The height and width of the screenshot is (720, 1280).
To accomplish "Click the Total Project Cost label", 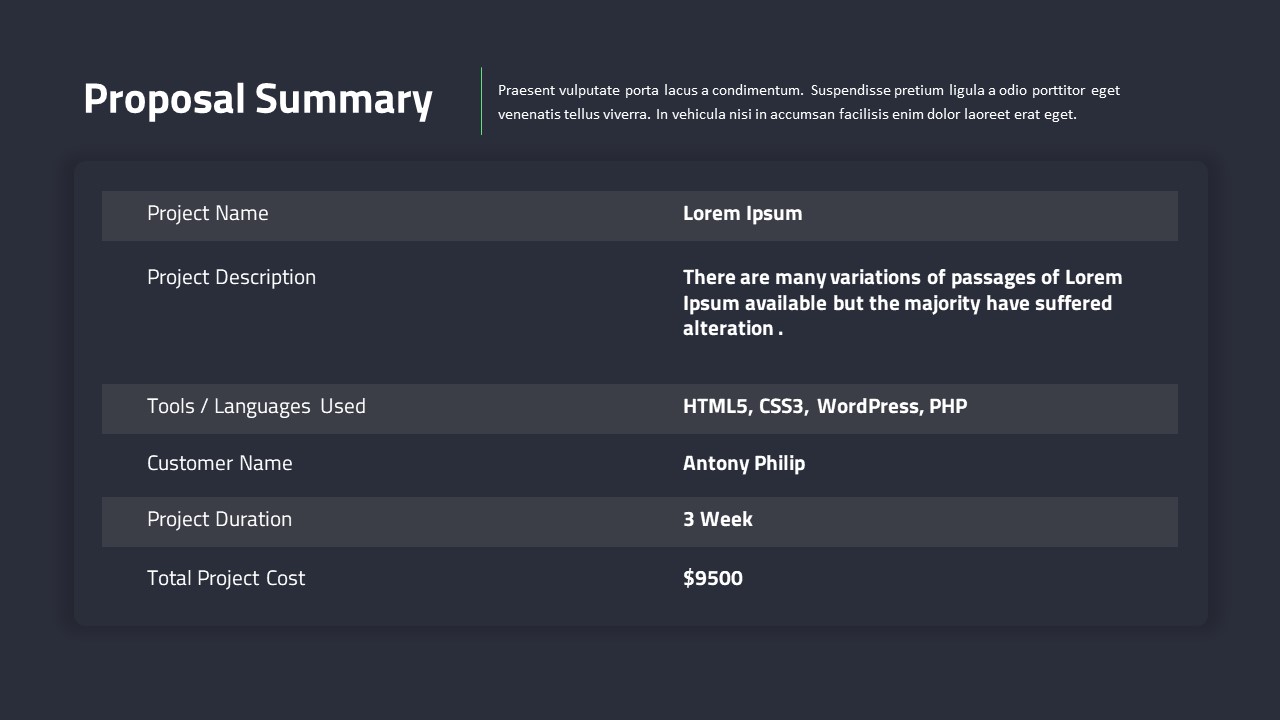I will 225,578.
